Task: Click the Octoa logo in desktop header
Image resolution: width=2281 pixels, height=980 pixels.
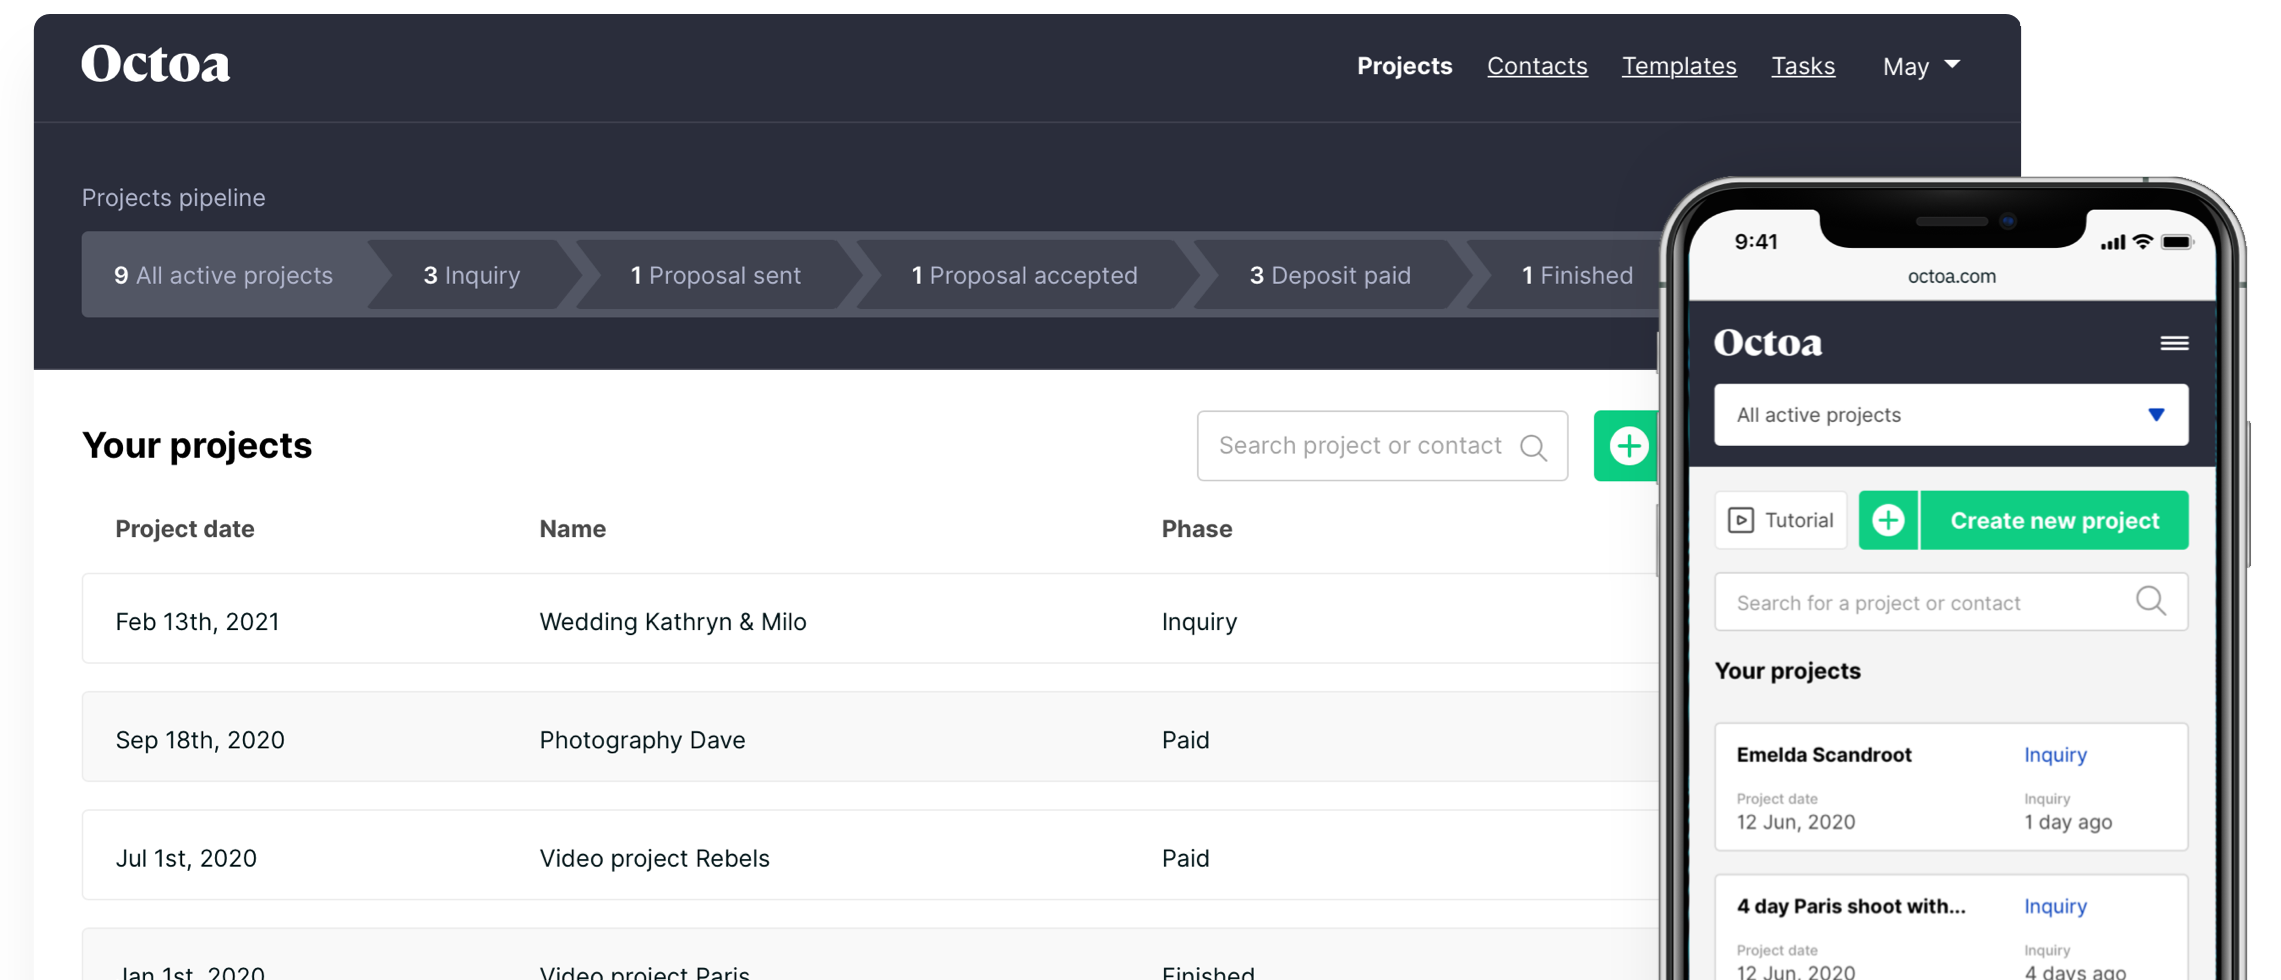Action: click(155, 65)
